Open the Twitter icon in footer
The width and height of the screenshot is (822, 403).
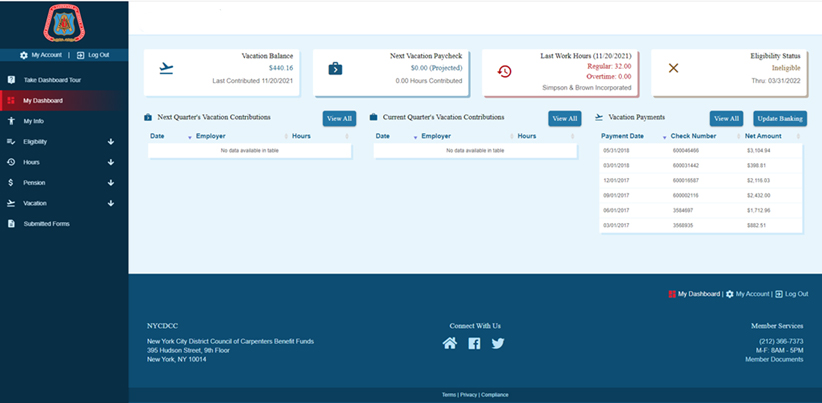498,343
